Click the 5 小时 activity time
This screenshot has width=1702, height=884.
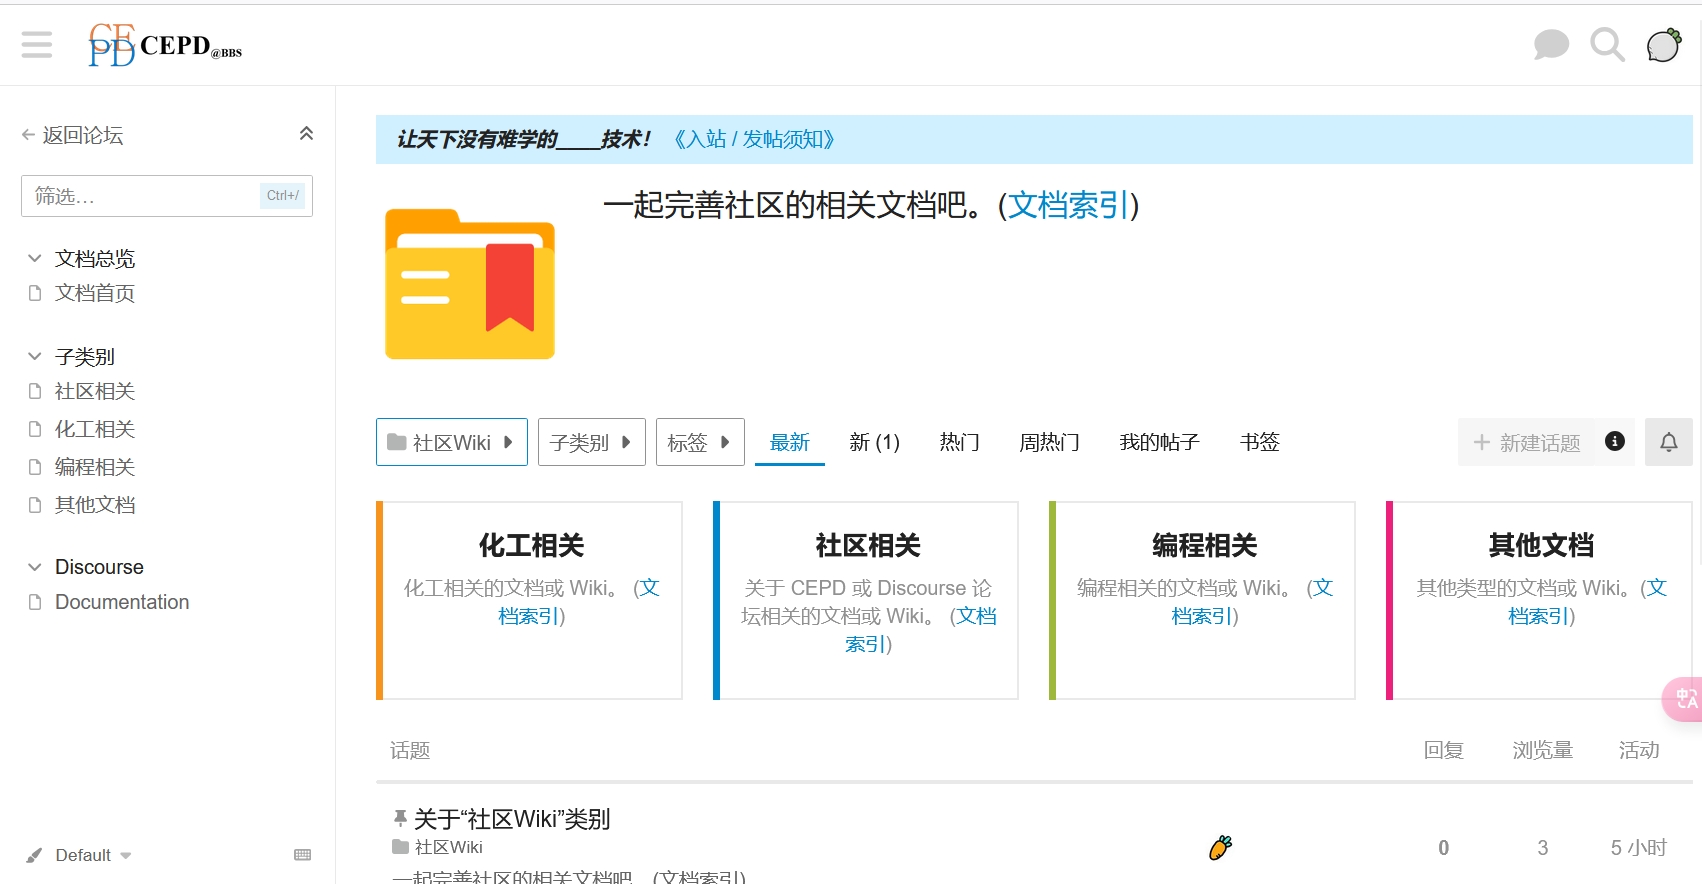1638,848
